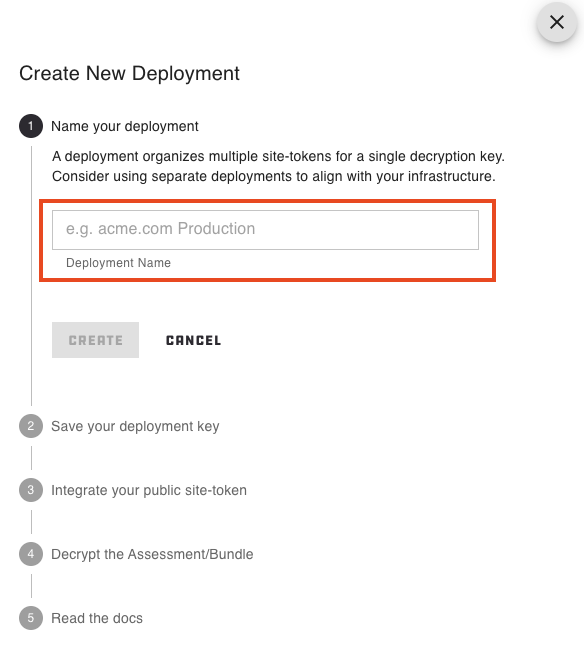Close the Create New Deployment dialog

pyautogui.click(x=557, y=22)
